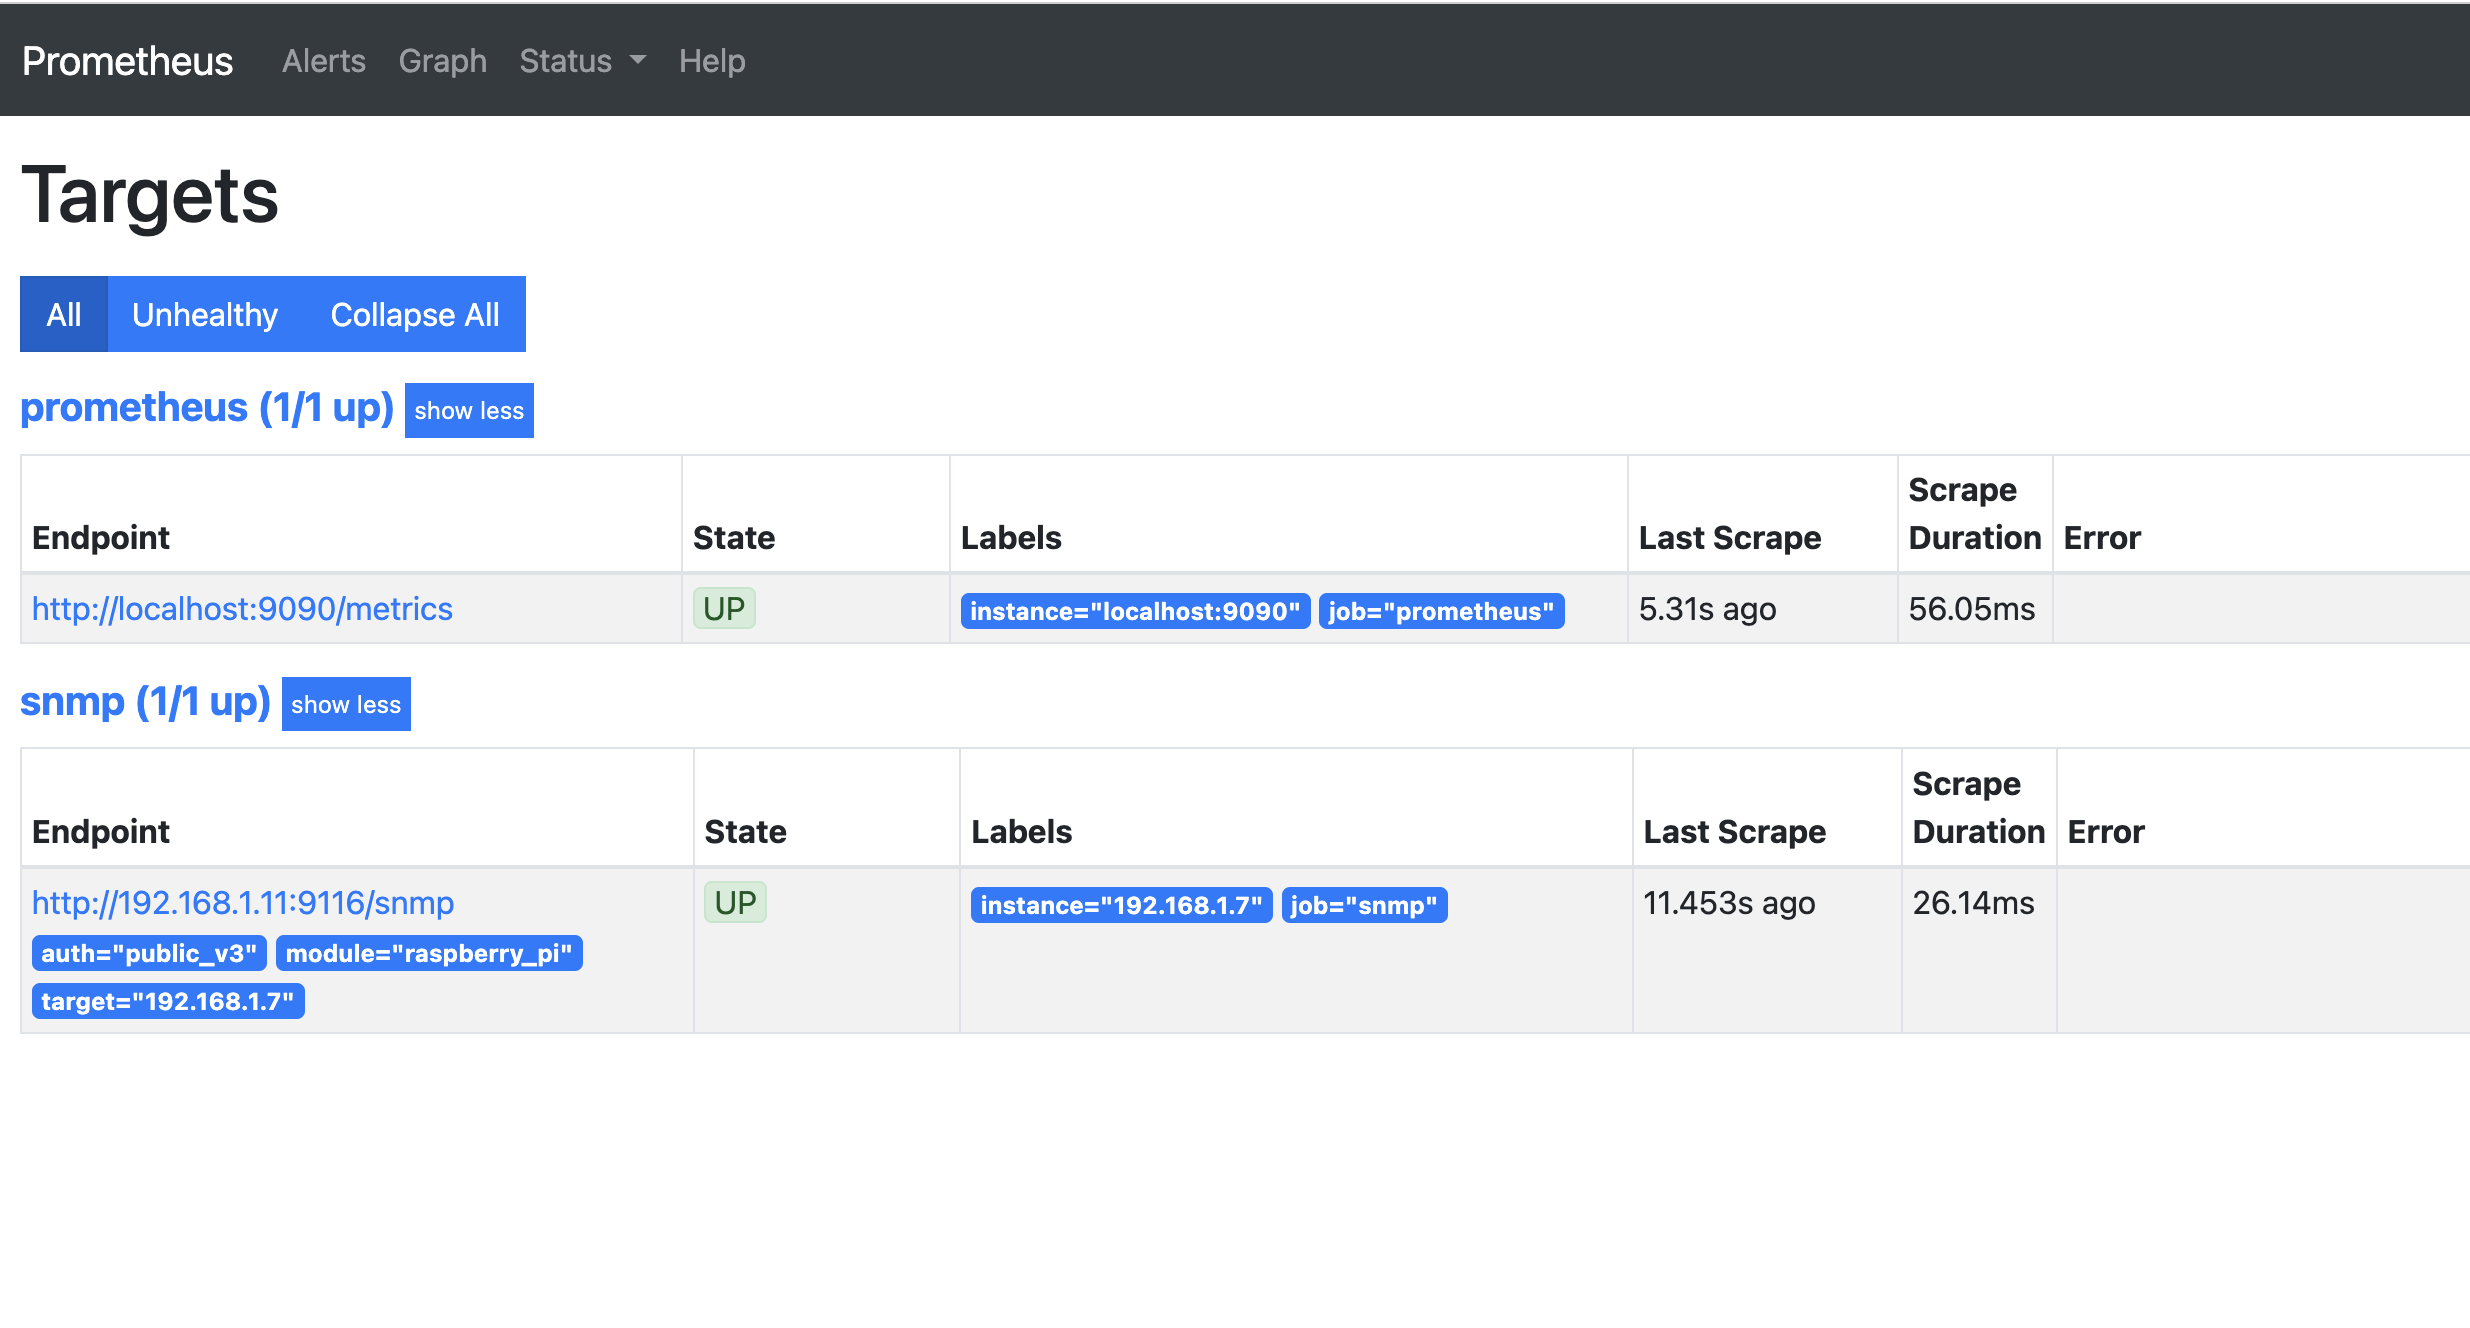Open the Alerts page
The image size is (2470, 1328).
[x=323, y=61]
